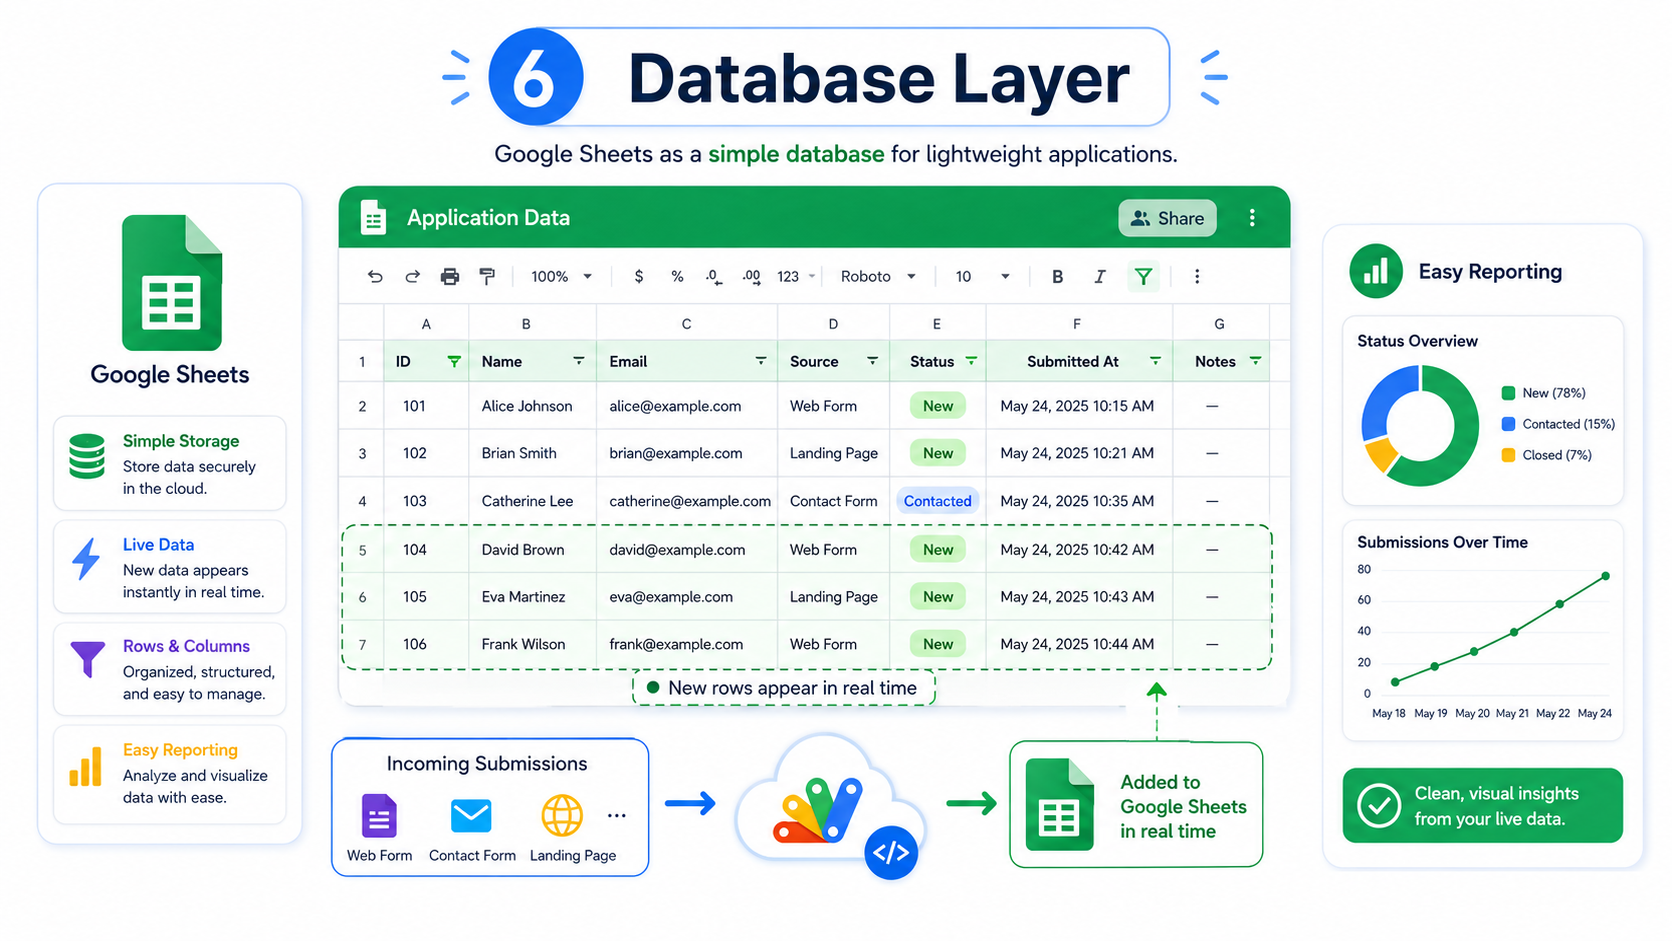Image resolution: width=1672 pixels, height=941 pixels.
Task: Click the New status badge for Frank Wilson
Action: point(938,644)
